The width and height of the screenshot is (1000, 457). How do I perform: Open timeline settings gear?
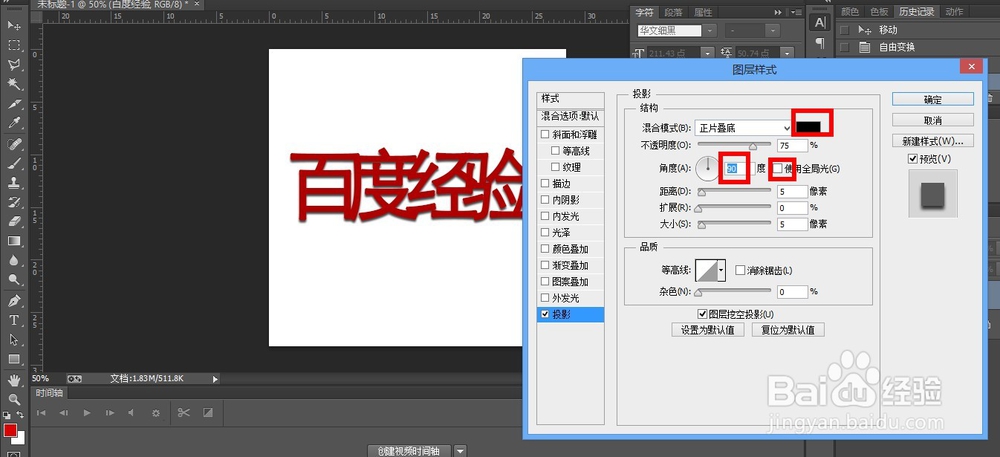tap(156, 413)
